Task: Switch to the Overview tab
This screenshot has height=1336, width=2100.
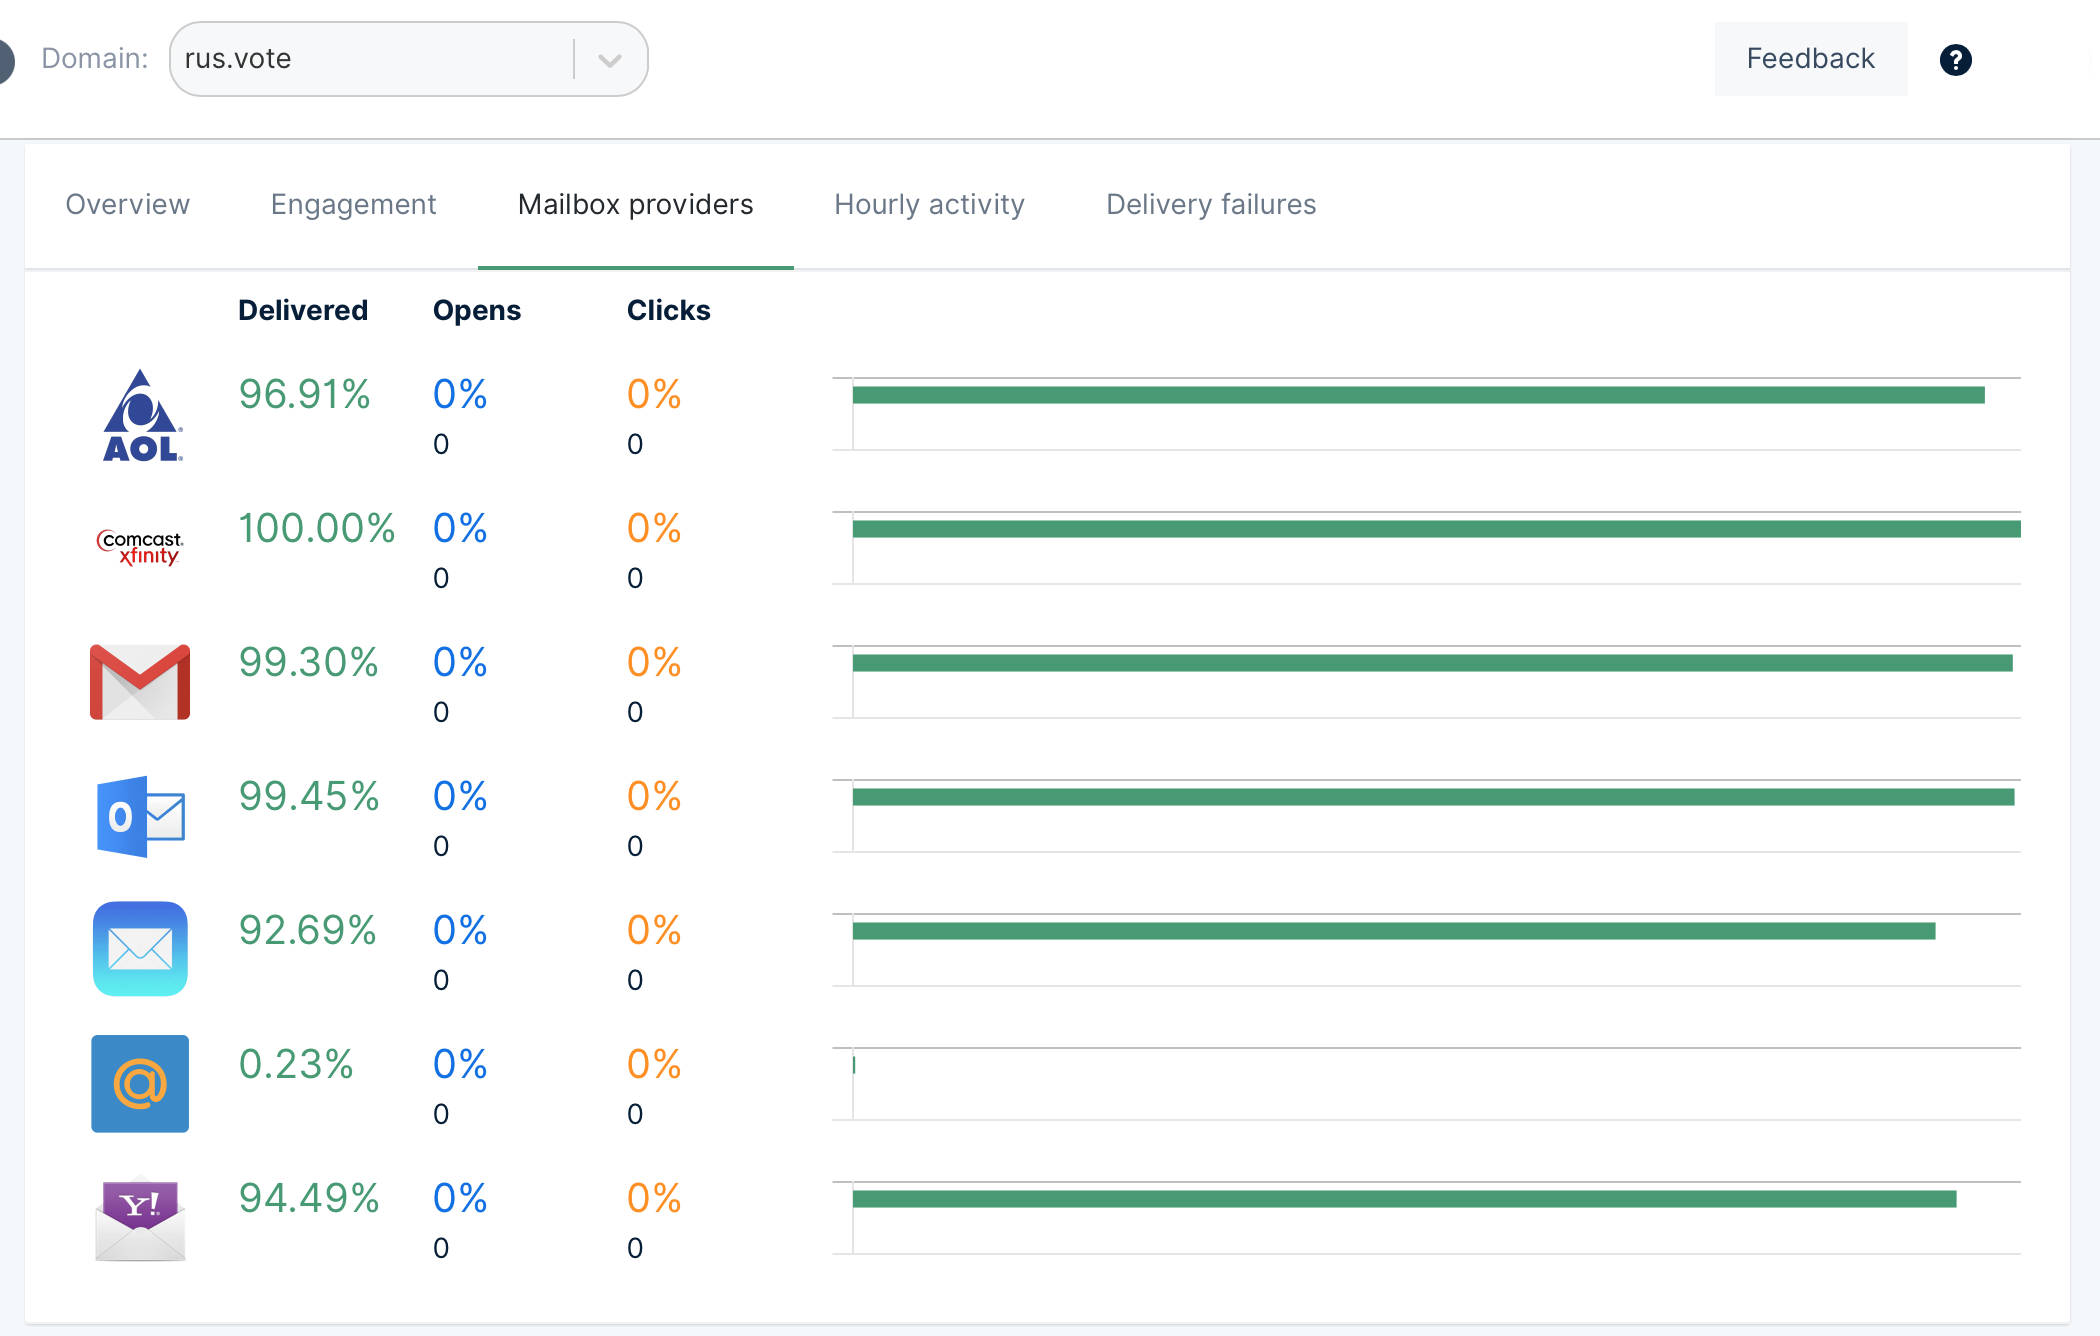Action: (x=127, y=204)
